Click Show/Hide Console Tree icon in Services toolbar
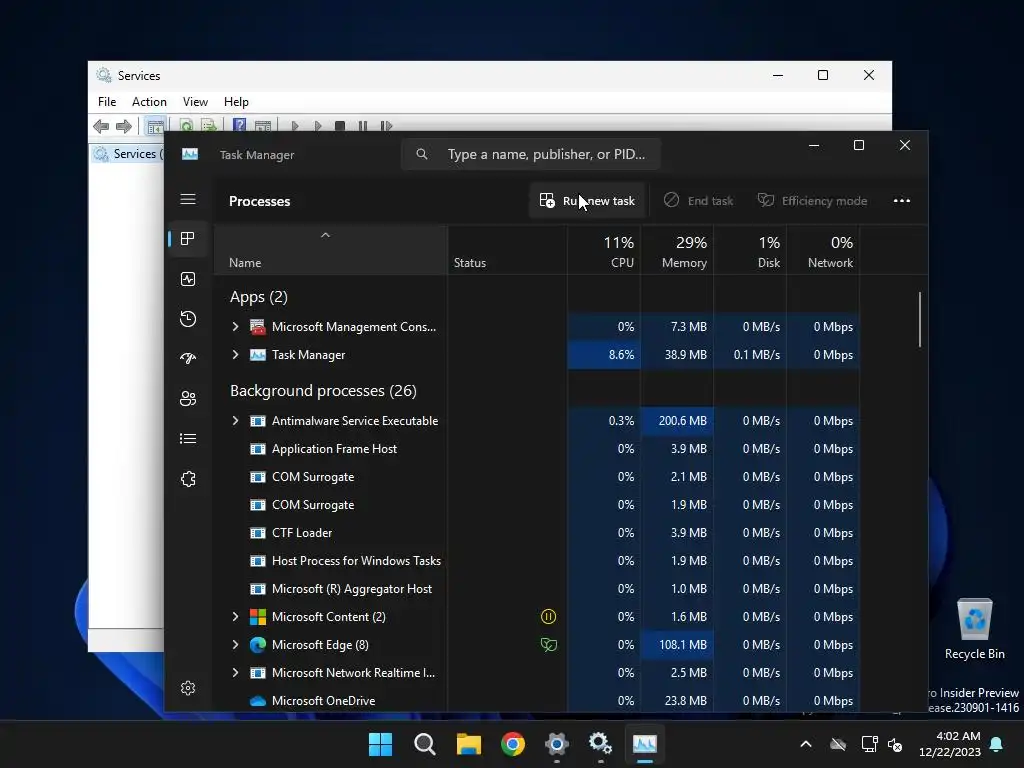 [155, 126]
